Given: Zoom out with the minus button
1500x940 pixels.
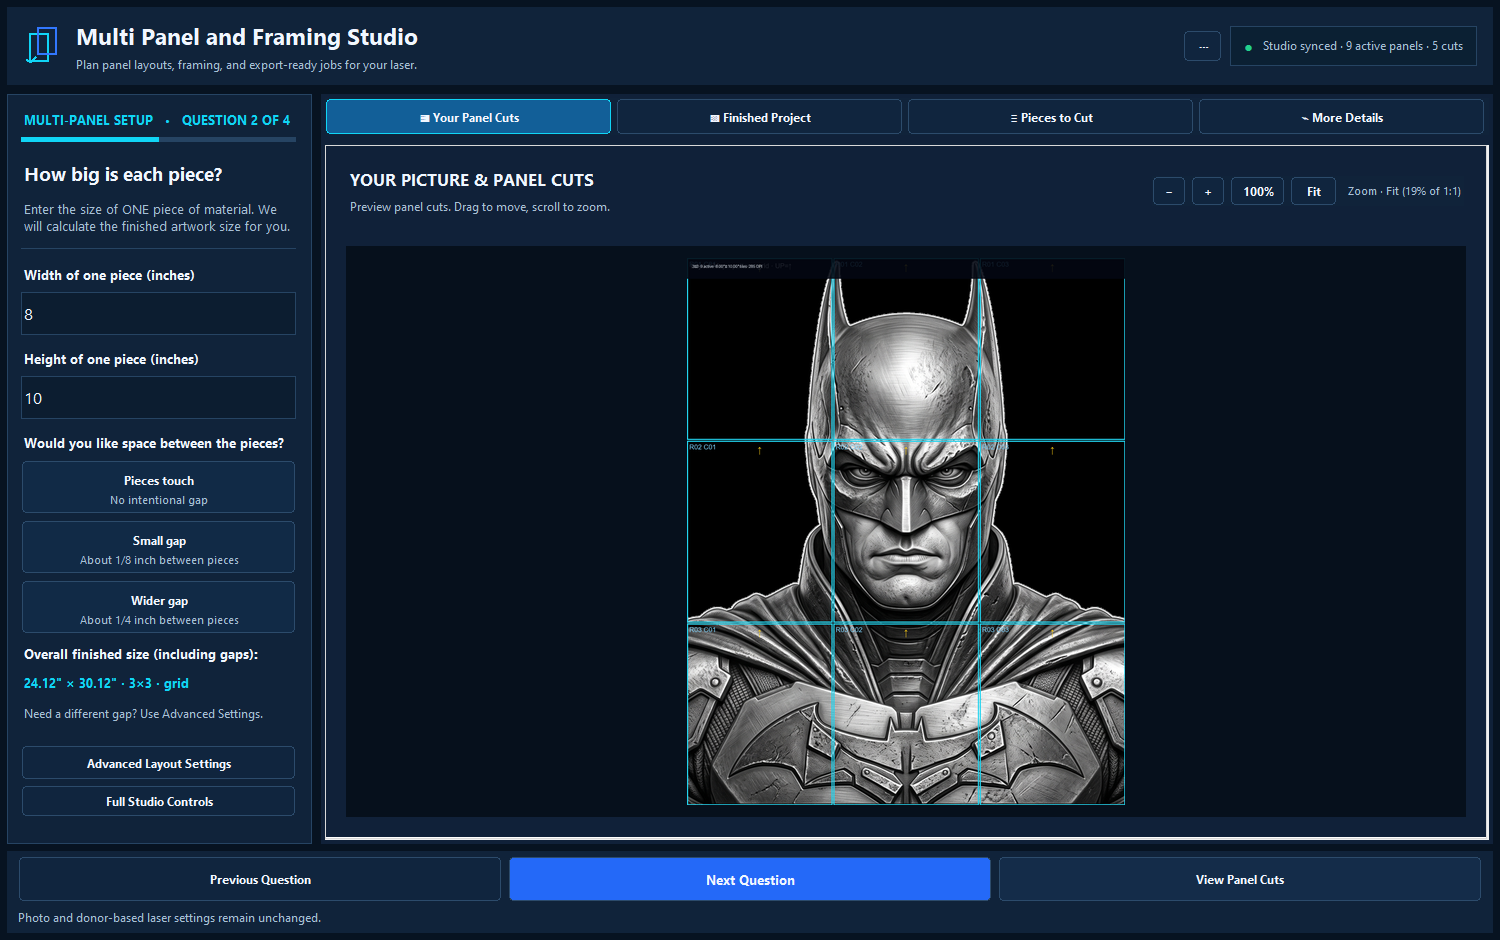Looking at the screenshot, I should pyautogui.click(x=1169, y=191).
